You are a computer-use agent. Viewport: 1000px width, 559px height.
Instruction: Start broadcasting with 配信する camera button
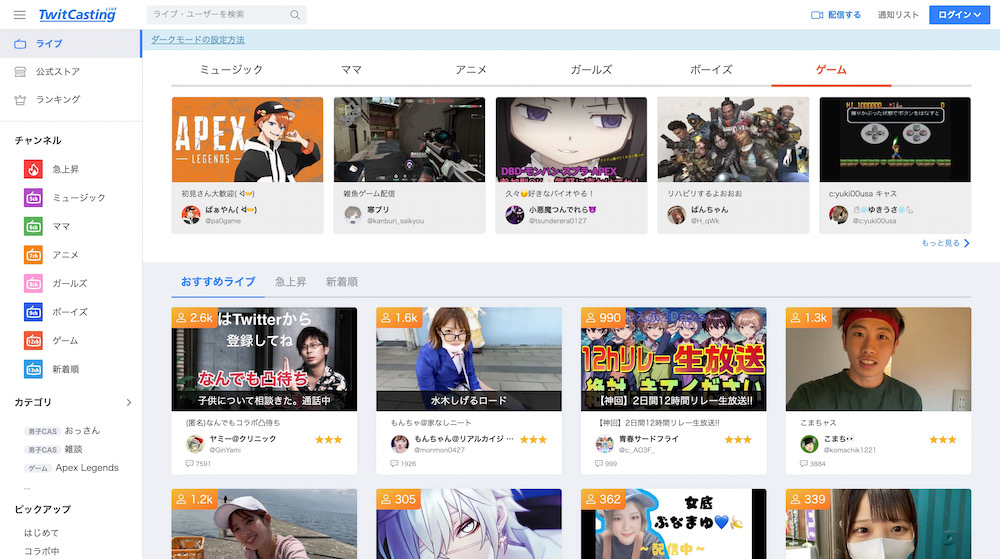[835, 15]
